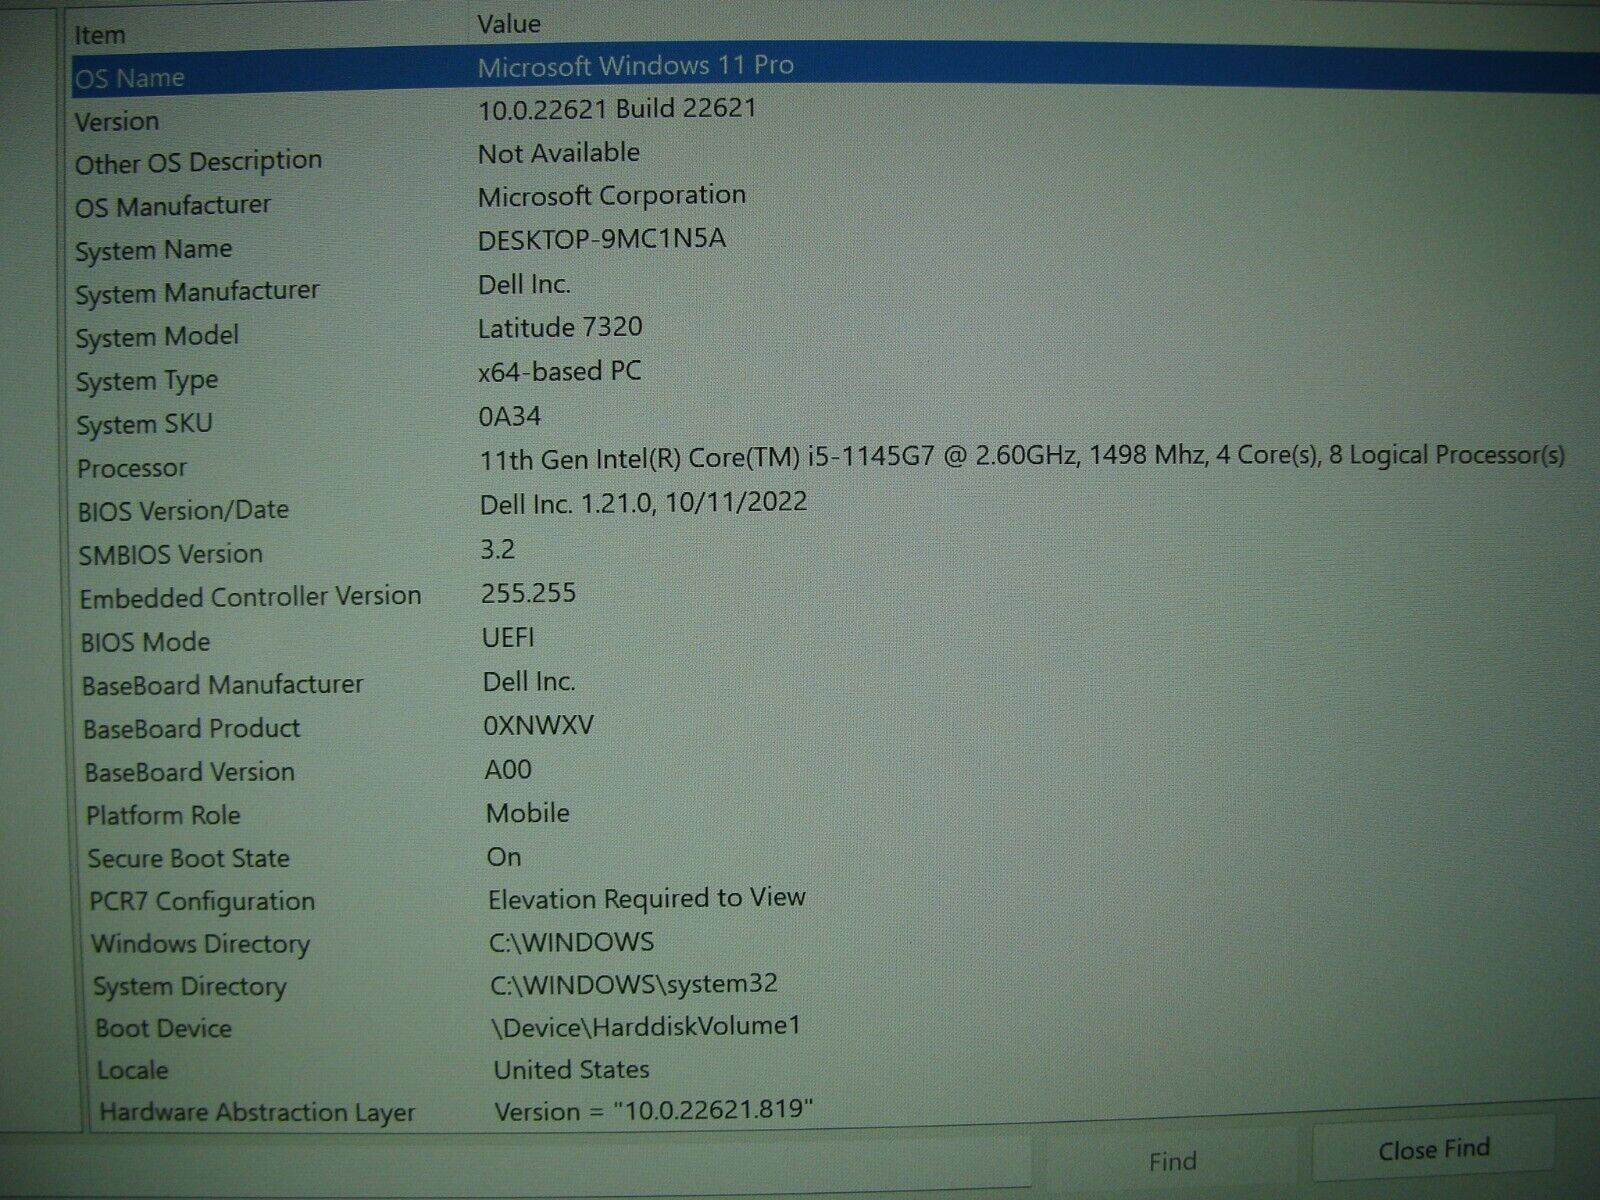Click the Find button
1600x1200 pixels.
point(1172,1160)
